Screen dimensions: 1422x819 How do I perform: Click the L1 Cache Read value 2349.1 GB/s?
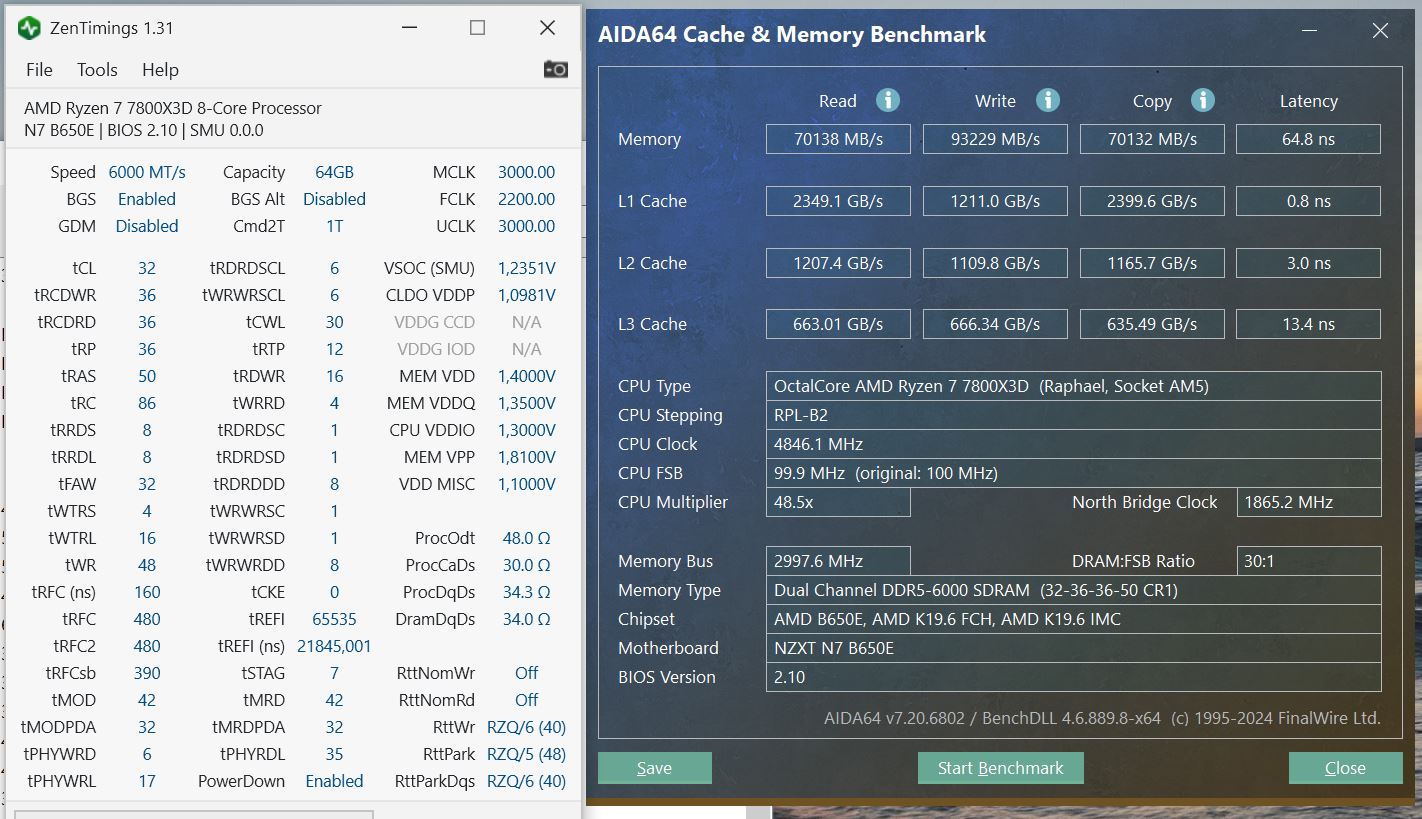click(x=838, y=201)
